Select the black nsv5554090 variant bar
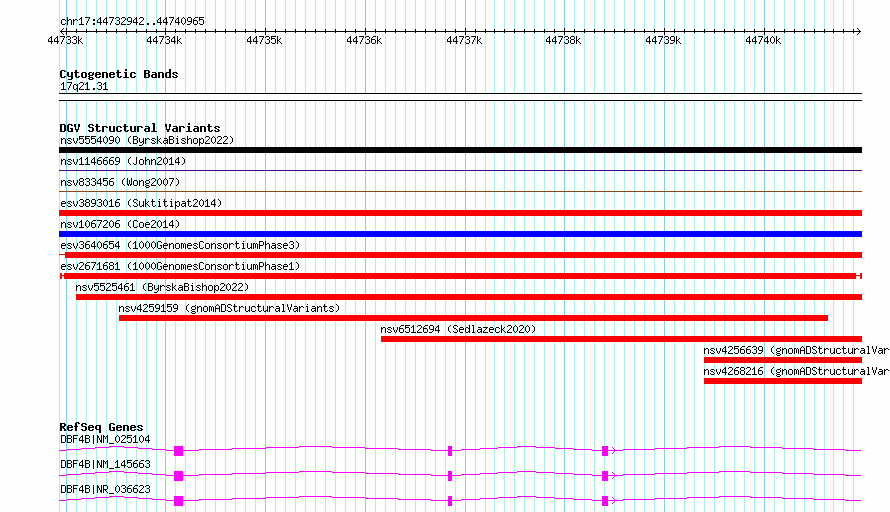 coord(460,150)
